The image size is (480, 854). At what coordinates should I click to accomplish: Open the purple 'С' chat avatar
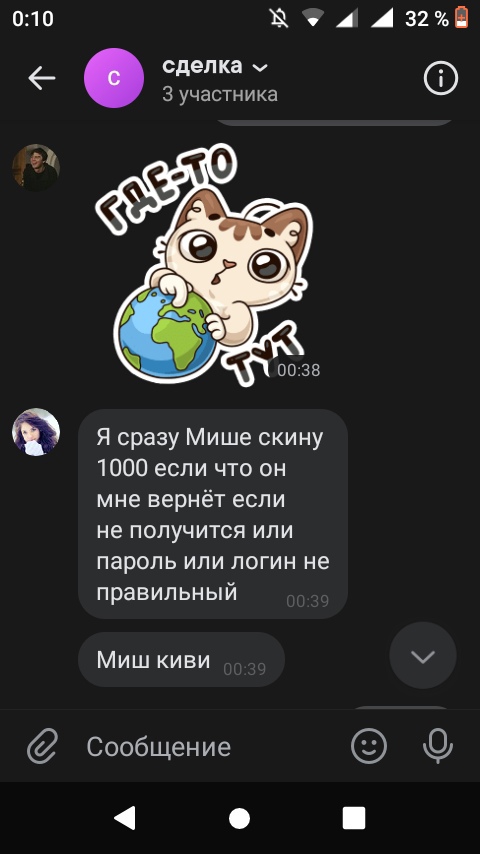tap(114, 78)
